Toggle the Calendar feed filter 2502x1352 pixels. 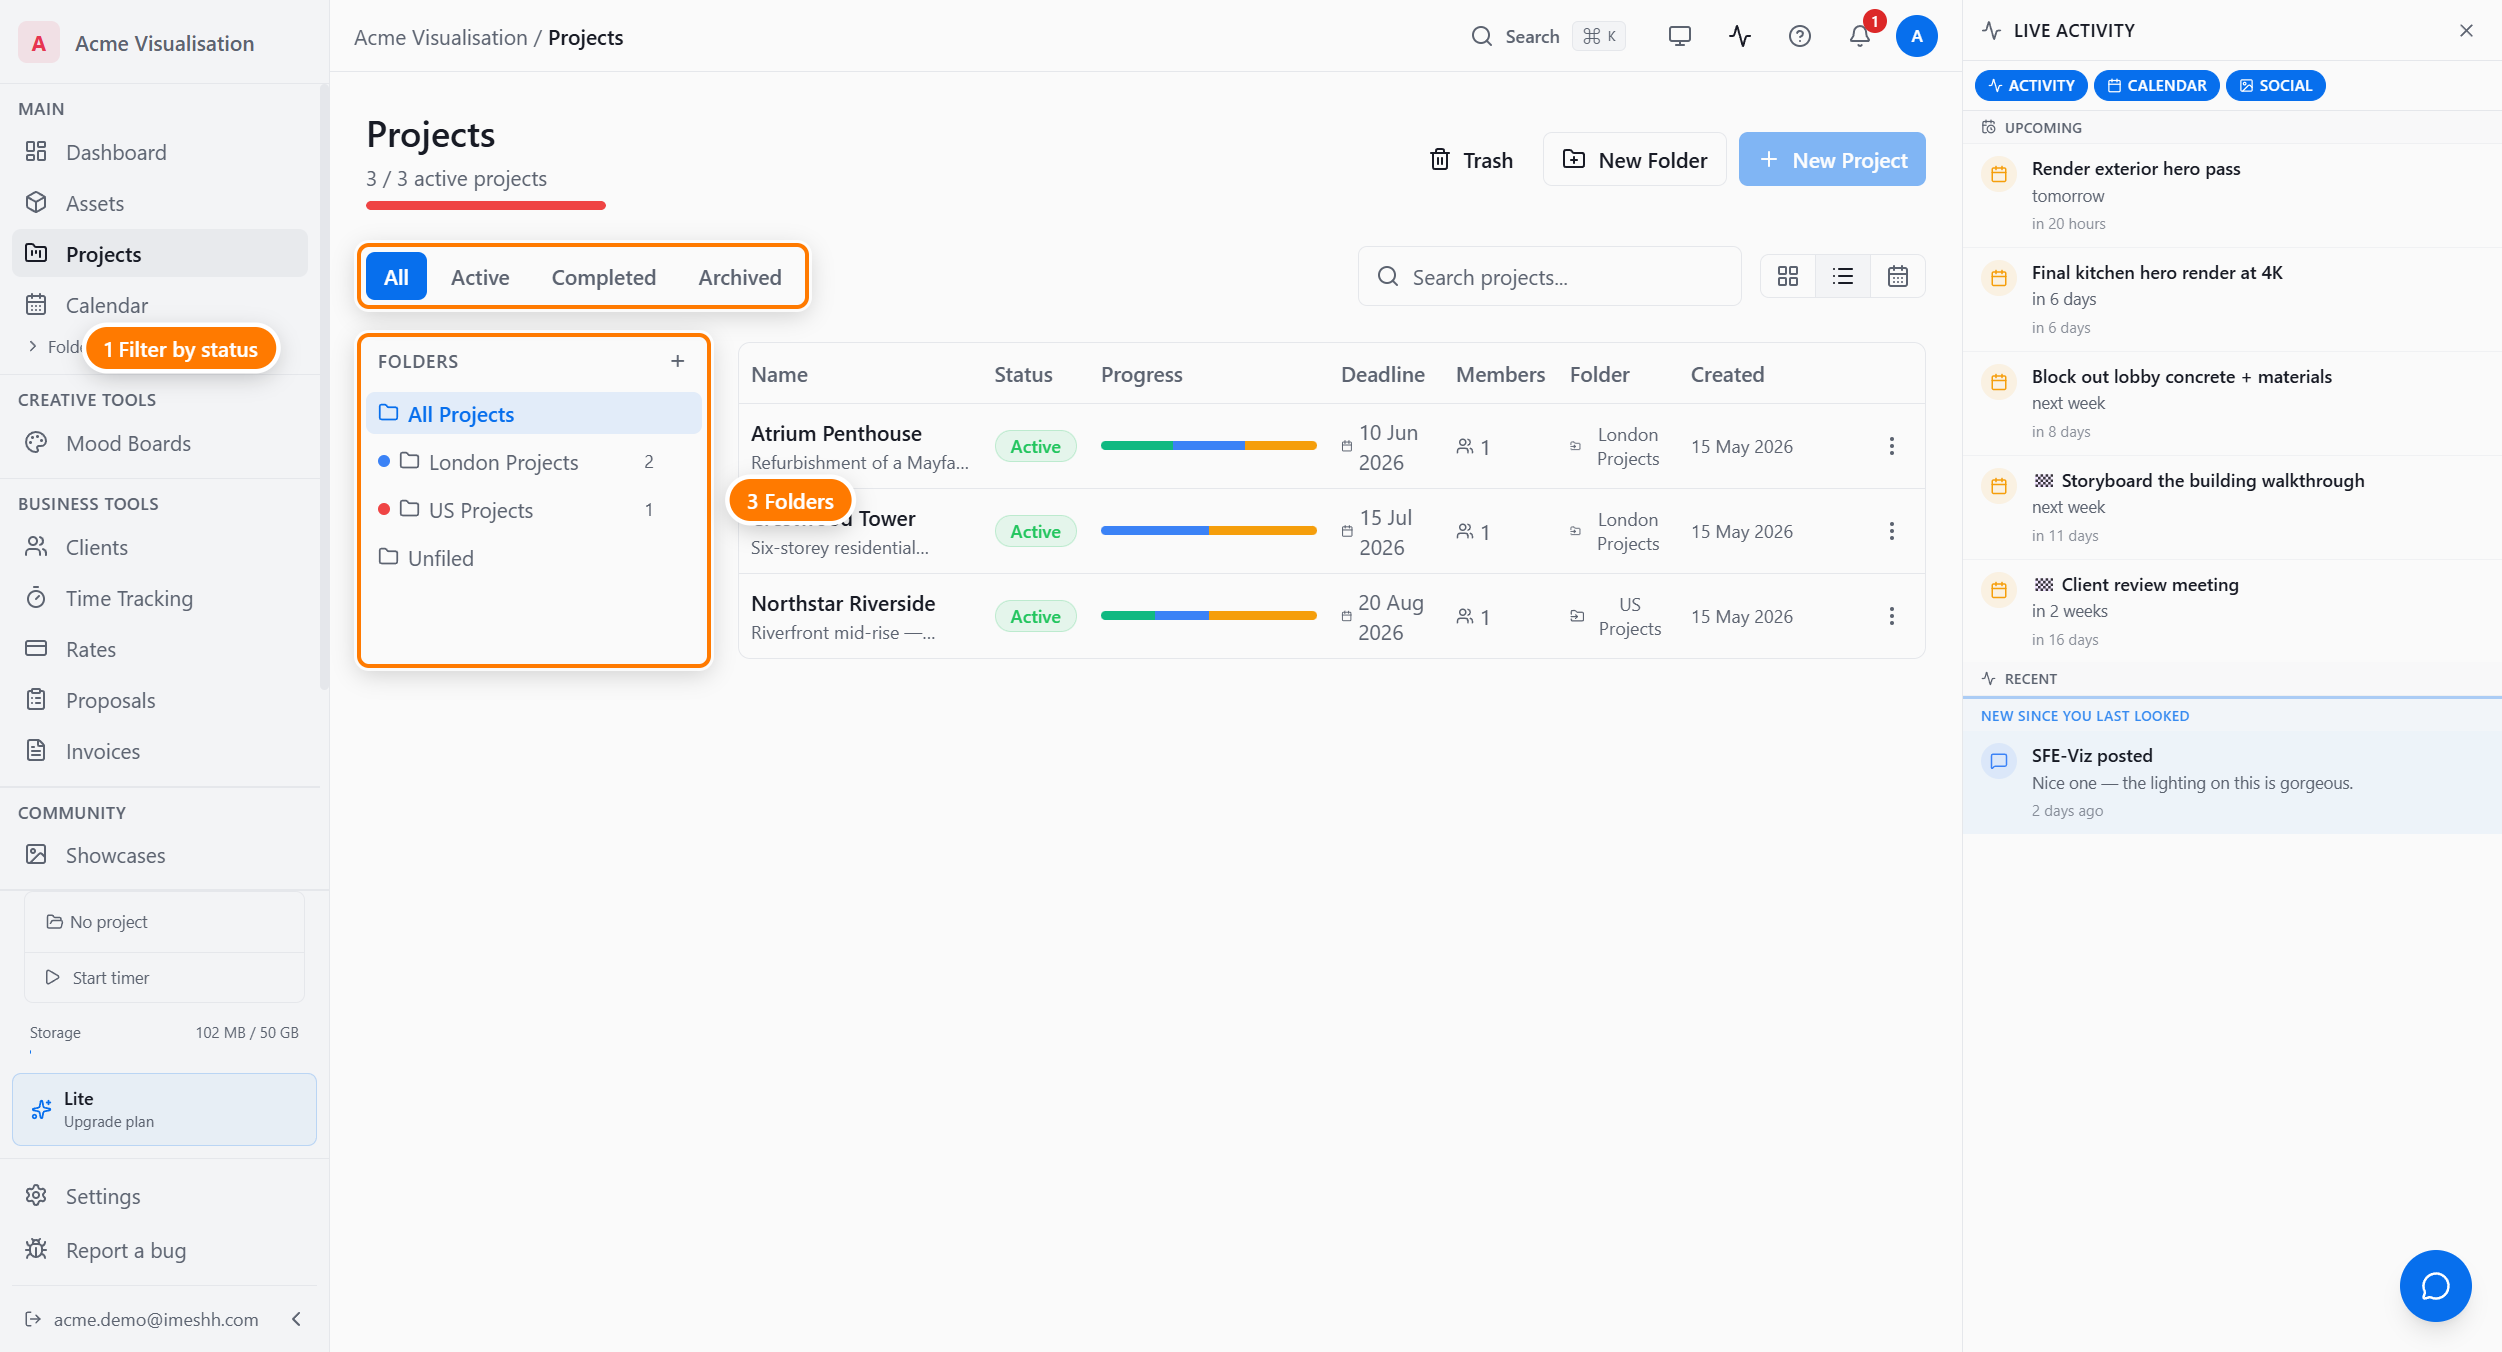2157,86
